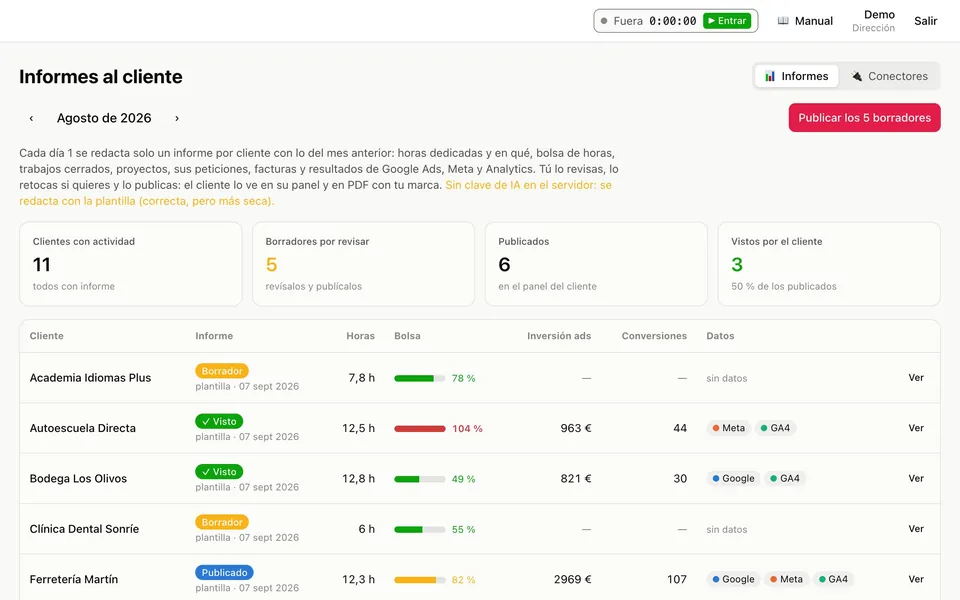This screenshot has width=960, height=600.
Task: Click the 107 conversions value
Action: point(677,579)
